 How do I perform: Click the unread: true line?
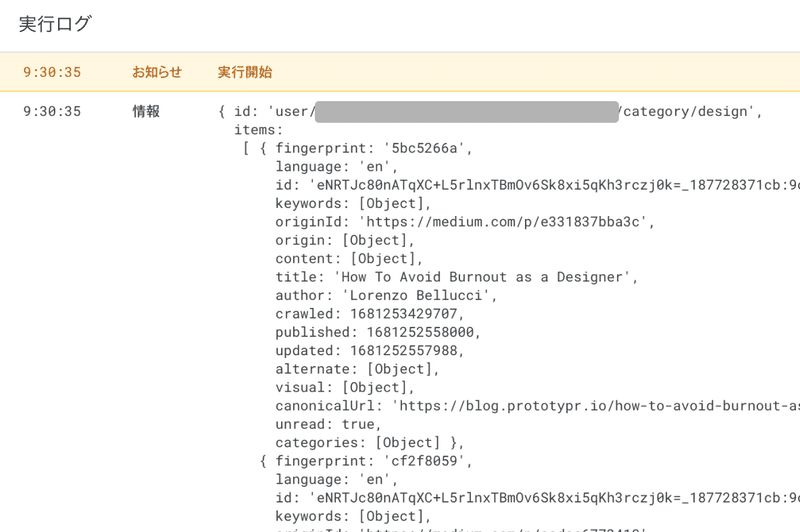click(329, 424)
